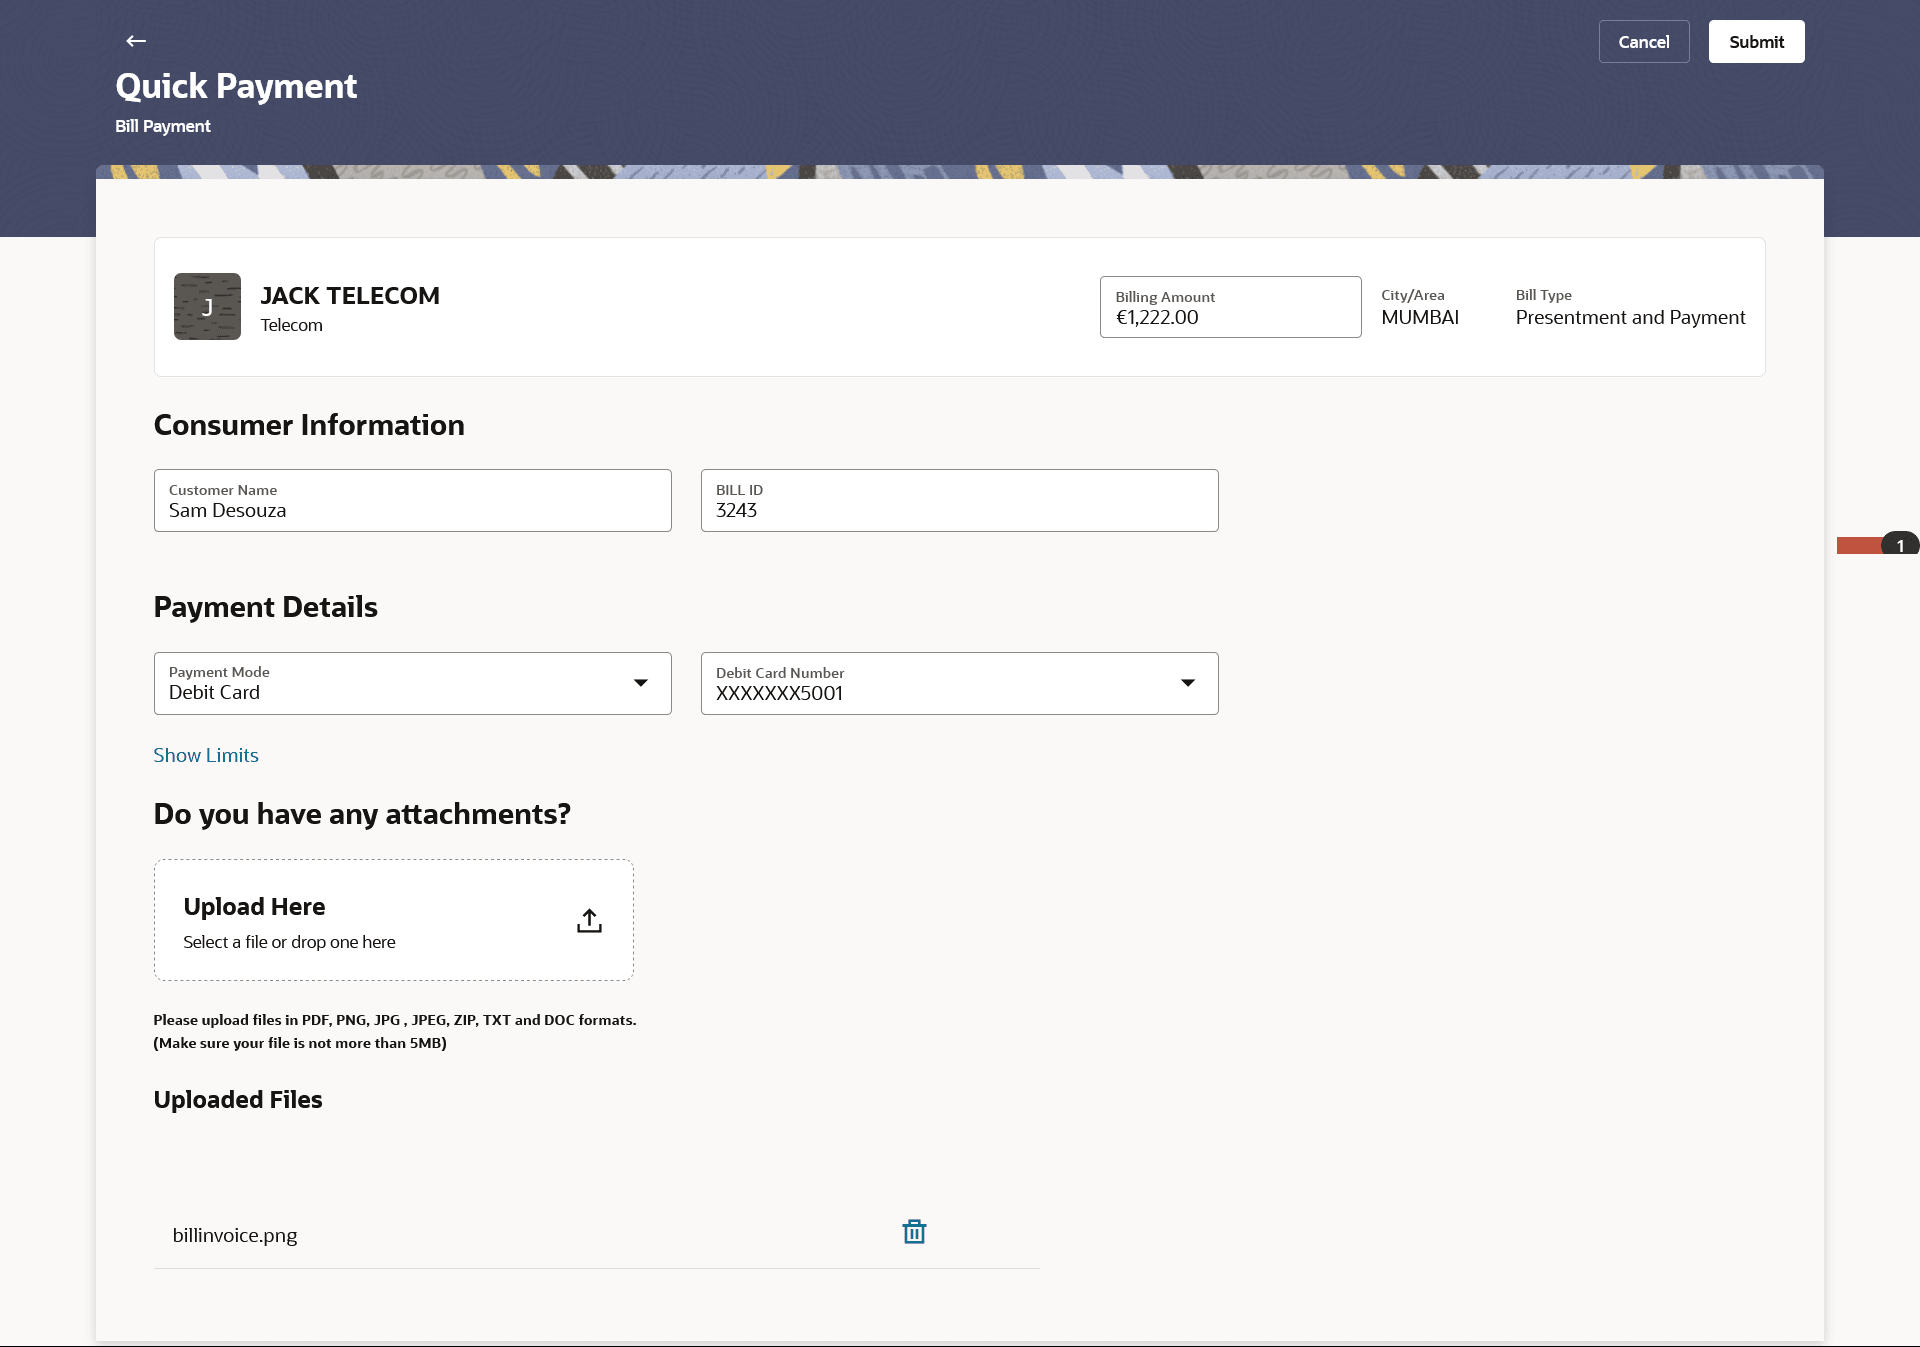1920x1347 pixels.
Task: Open the Show Limits link
Action: (x=206, y=755)
